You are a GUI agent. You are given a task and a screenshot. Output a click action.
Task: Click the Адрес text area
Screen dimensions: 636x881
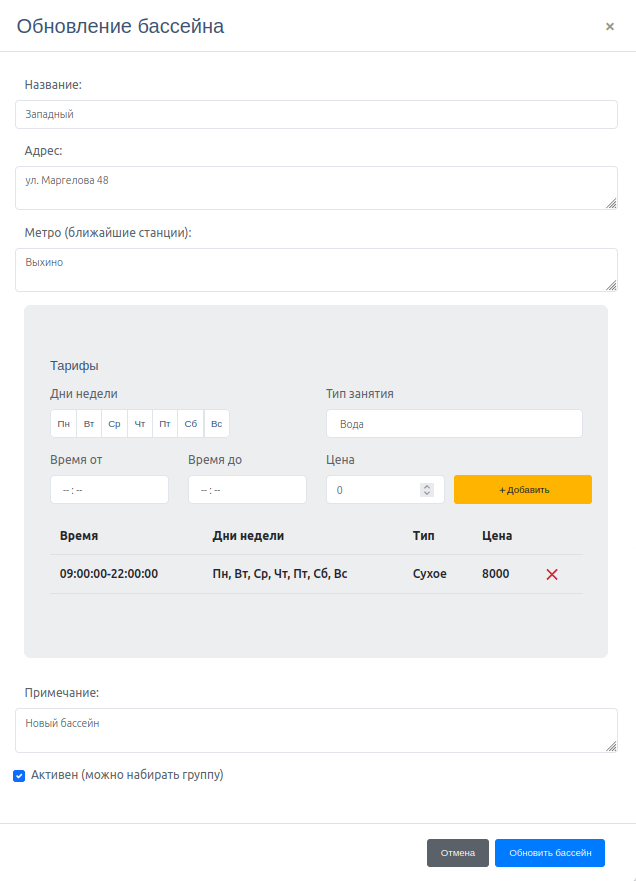click(x=316, y=188)
